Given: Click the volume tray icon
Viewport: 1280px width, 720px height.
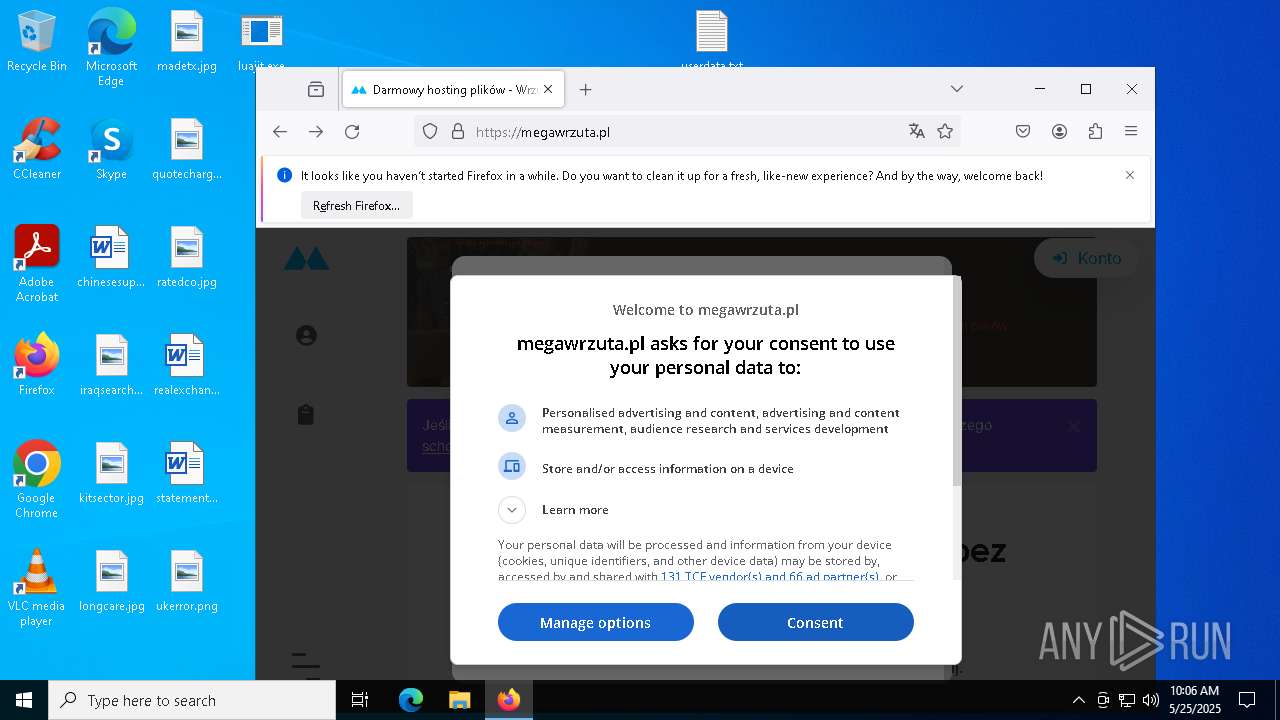Looking at the screenshot, I should 1151,700.
